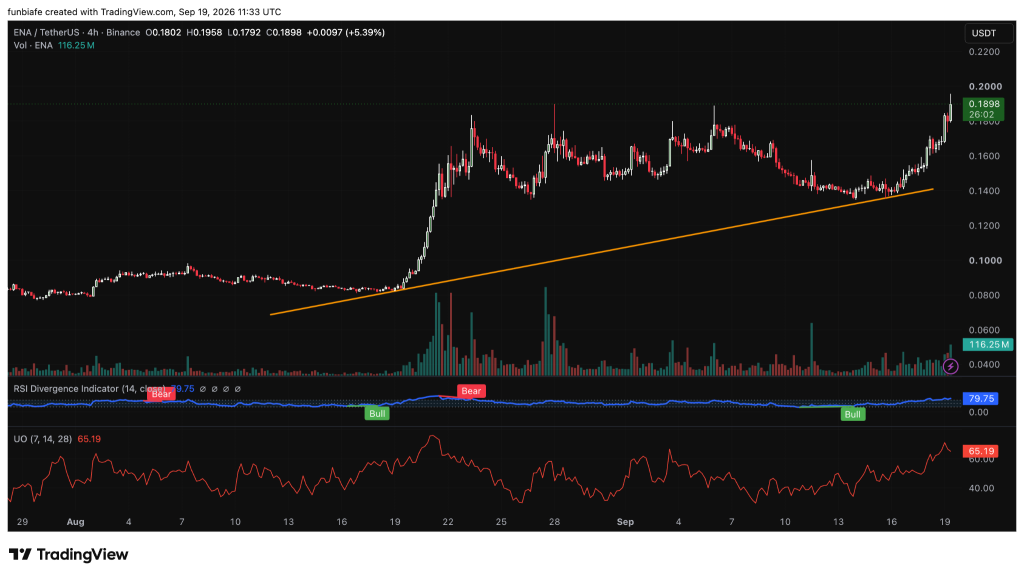Click the purple lightning bolt event icon

point(950,366)
